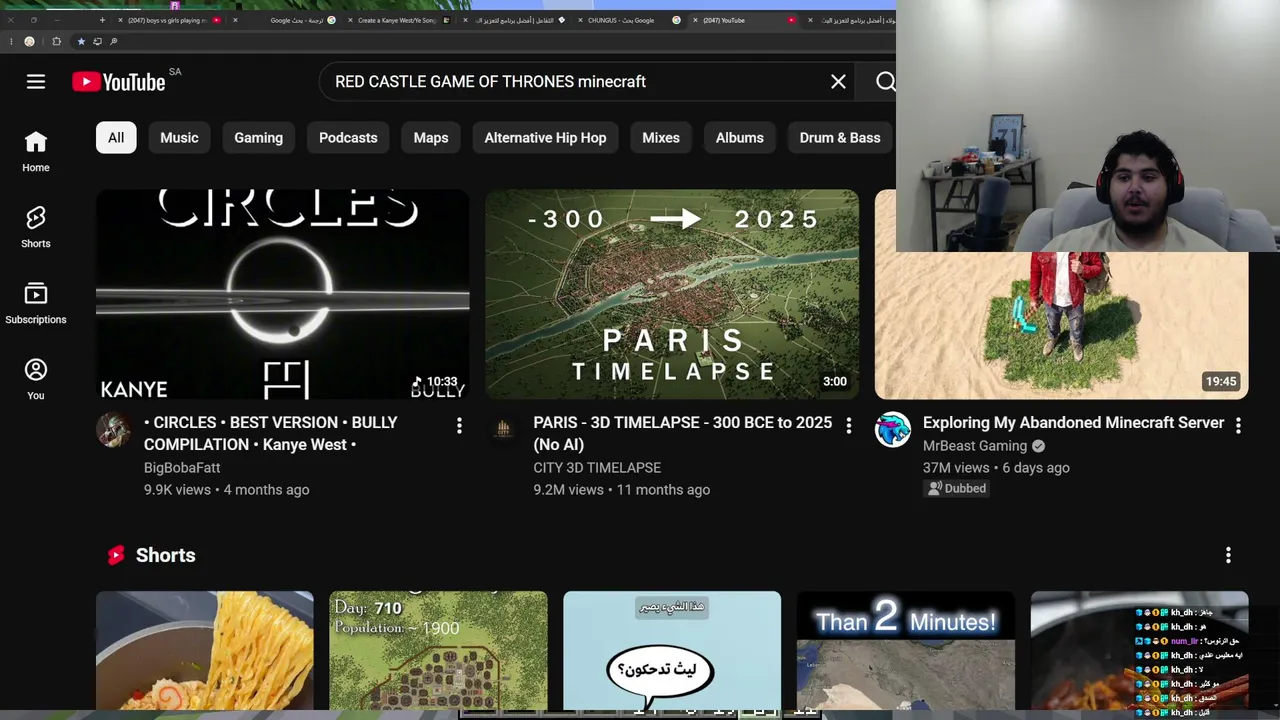Open the browser extensions puzzle icon
1280x720 pixels.
(56, 41)
